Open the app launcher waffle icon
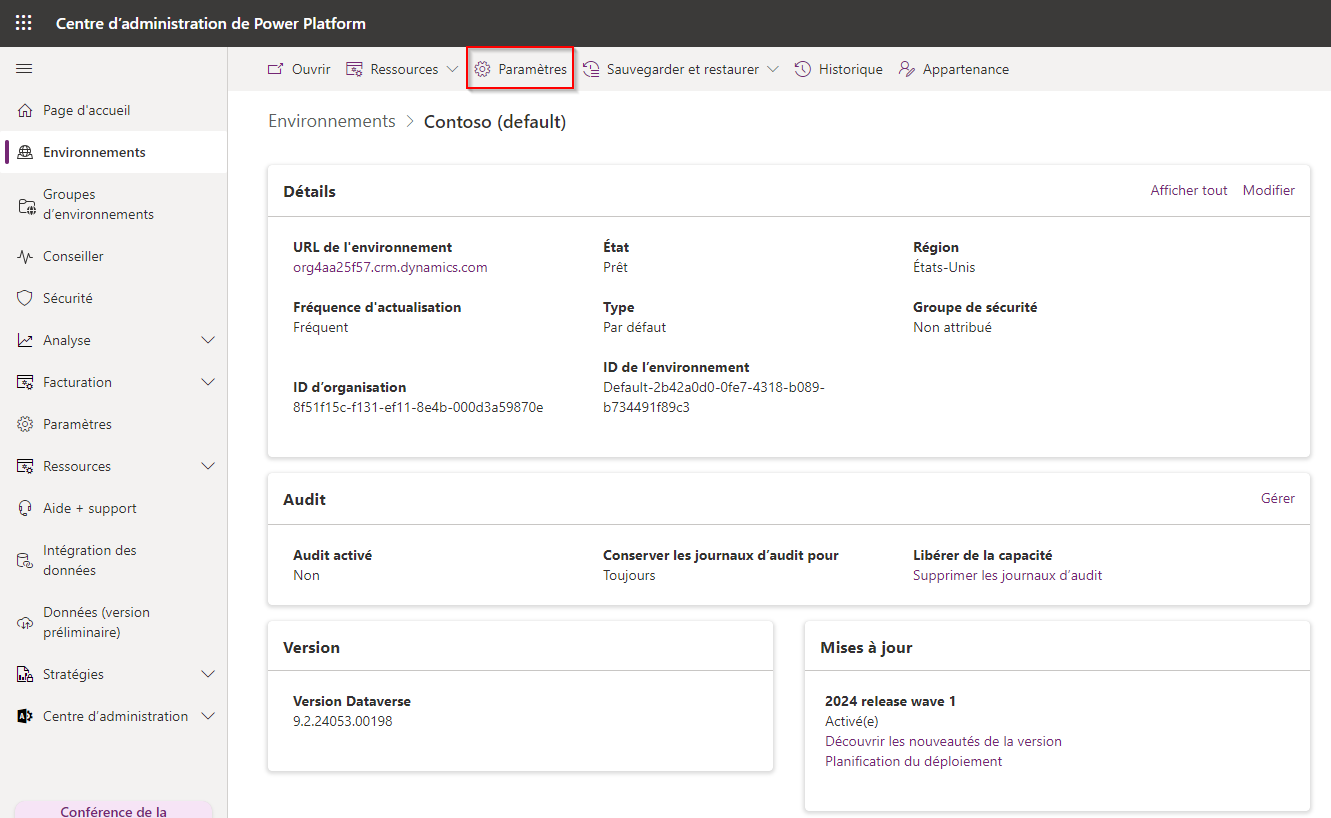1331x818 pixels. pos(23,23)
